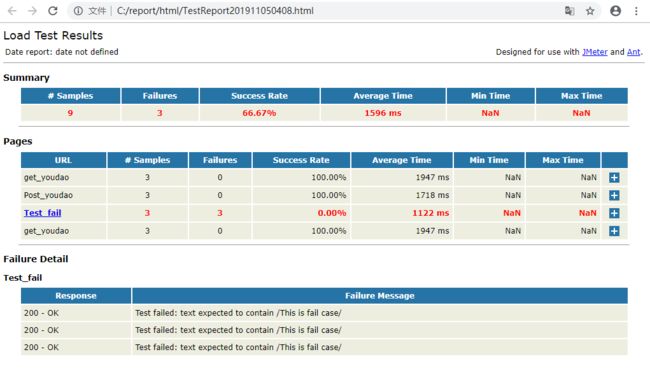Open the Ant link
The height and width of the screenshot is (380, 650).
click(x=633, y=52)
